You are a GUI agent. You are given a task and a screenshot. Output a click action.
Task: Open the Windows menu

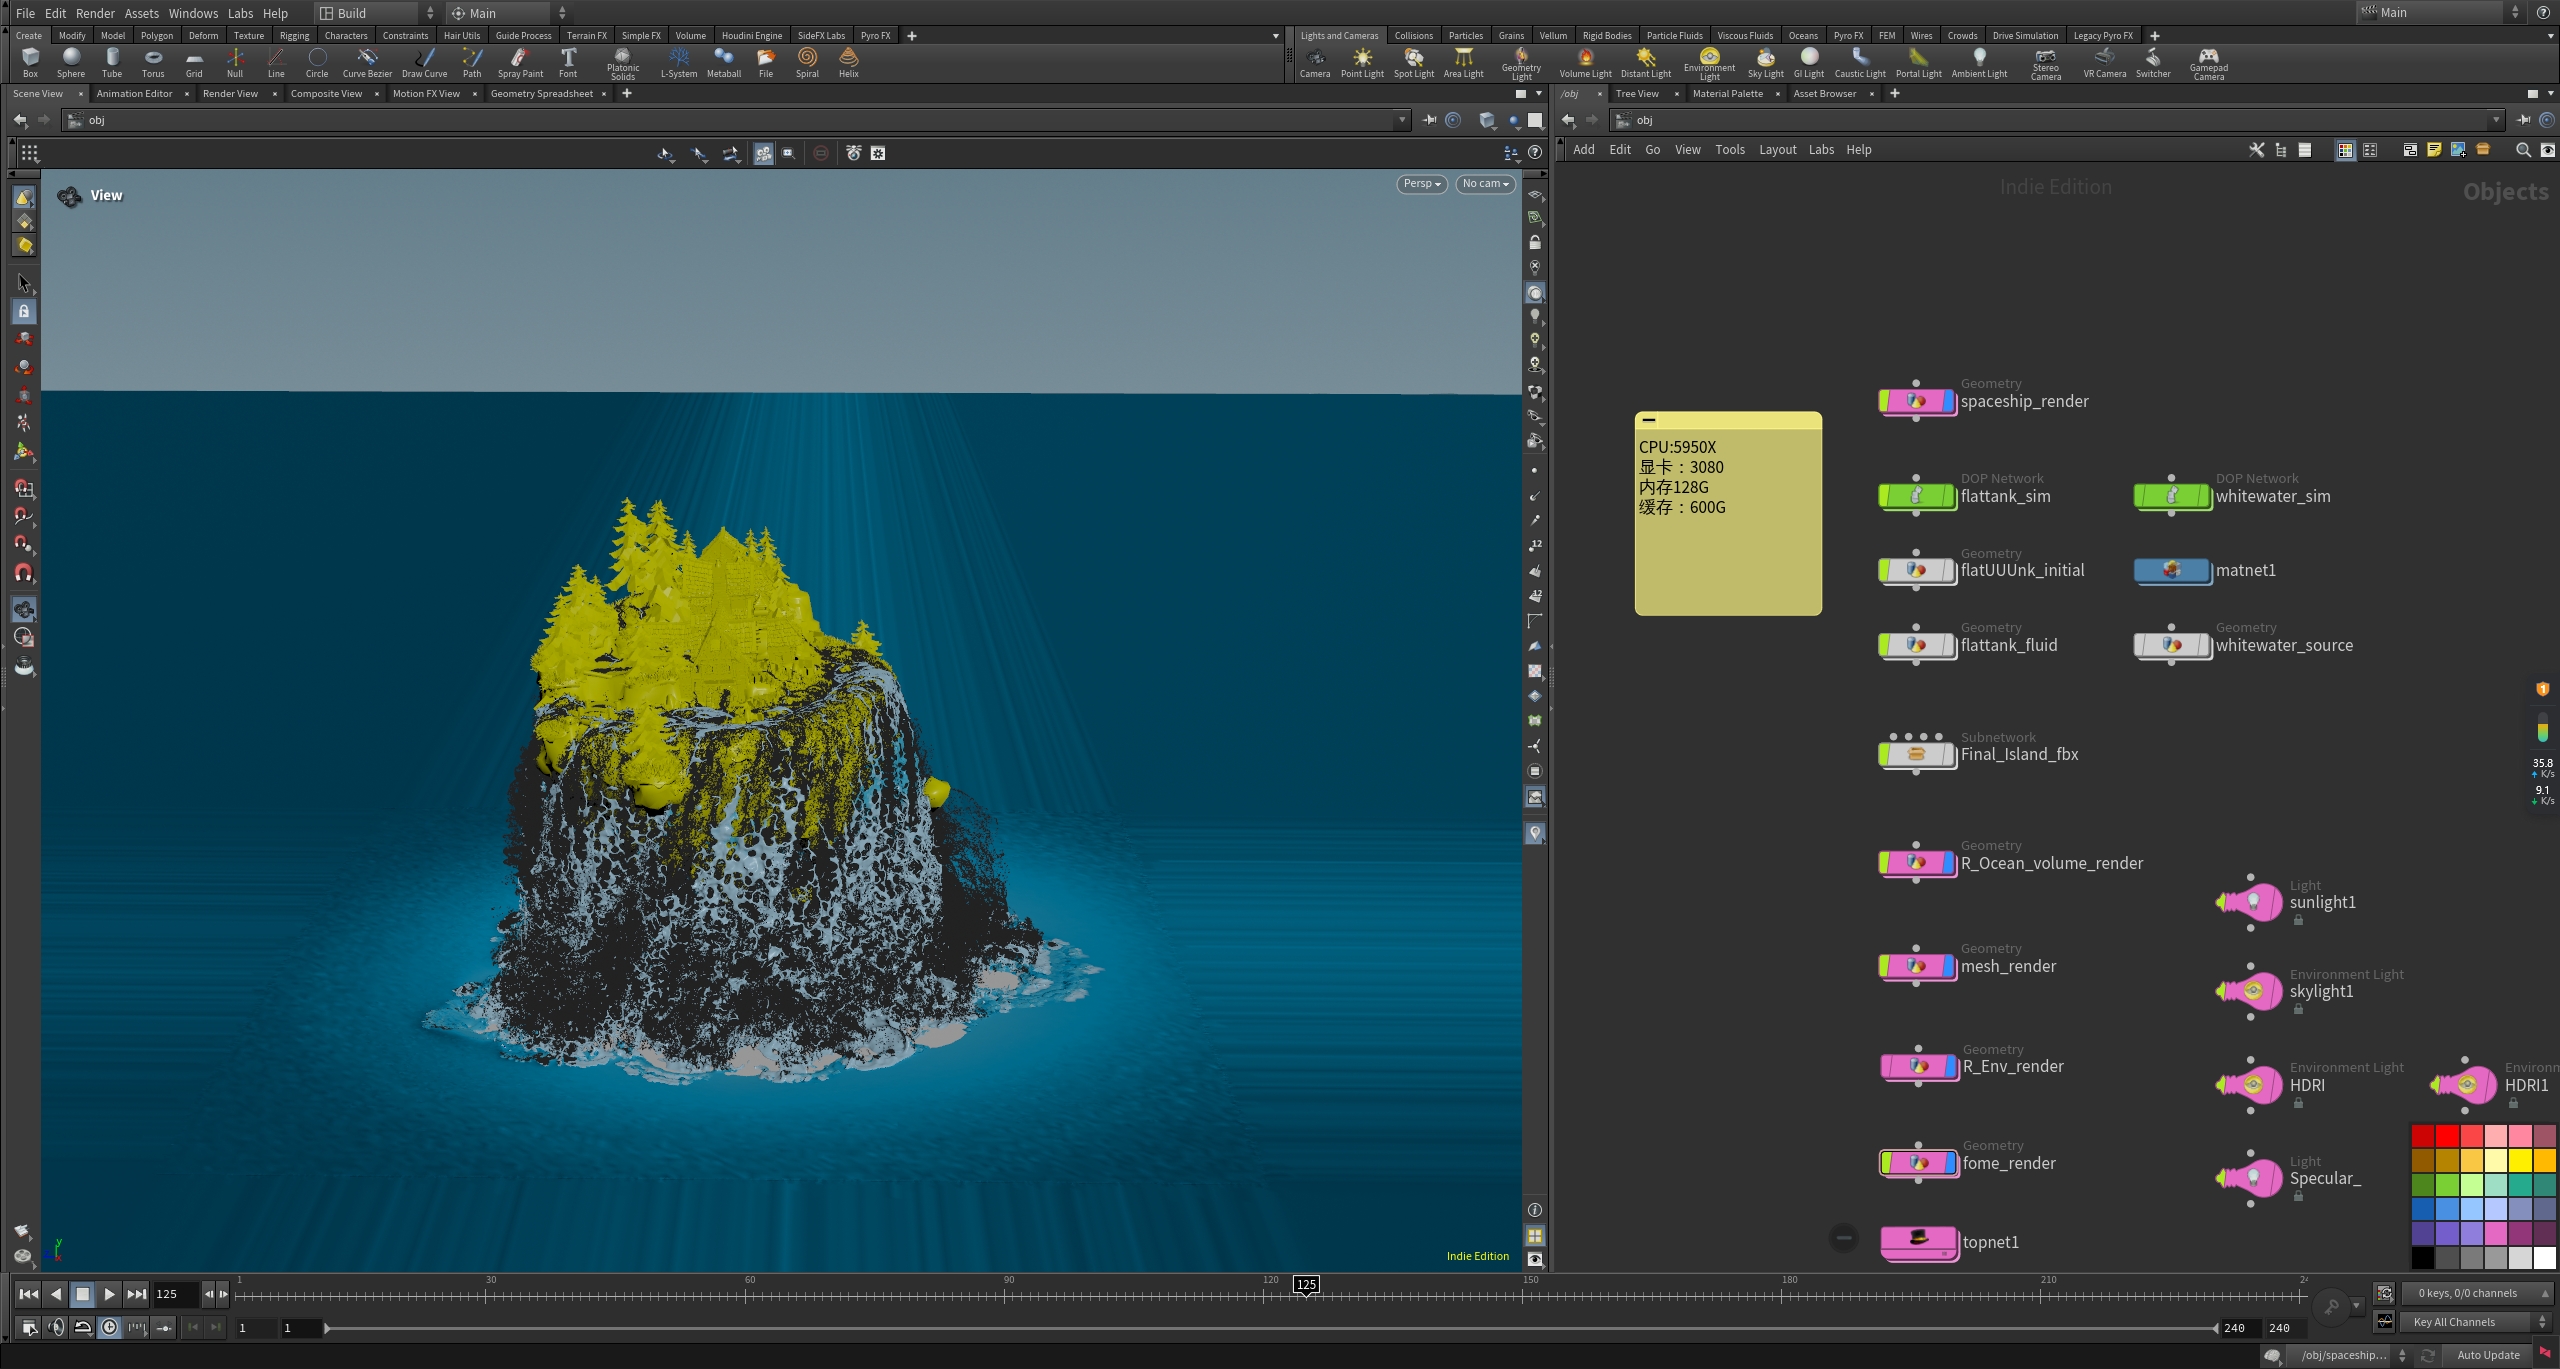193,13
